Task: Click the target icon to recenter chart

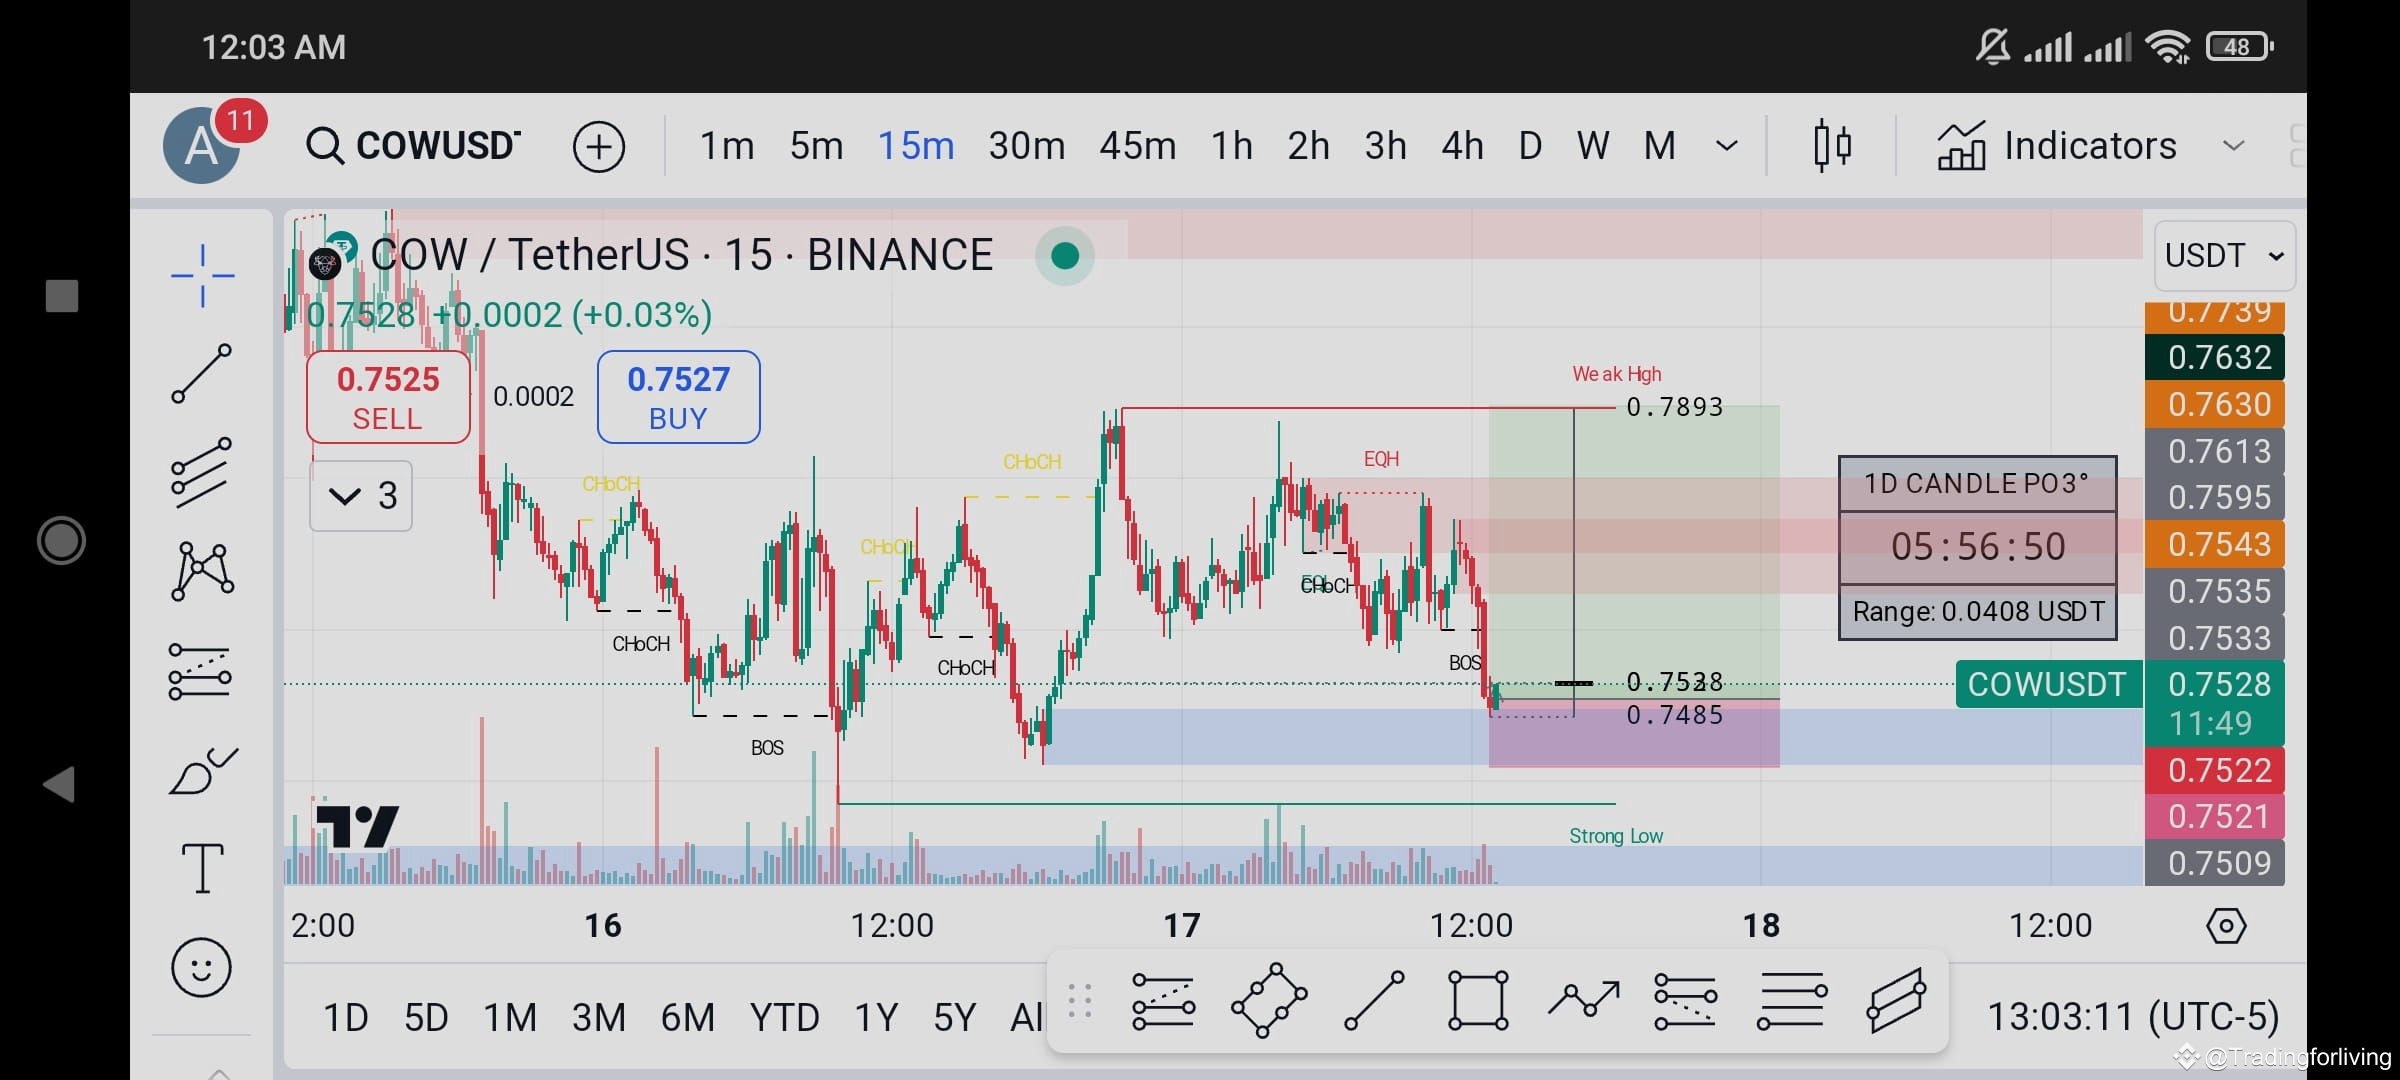Action: click(2228, 925)
